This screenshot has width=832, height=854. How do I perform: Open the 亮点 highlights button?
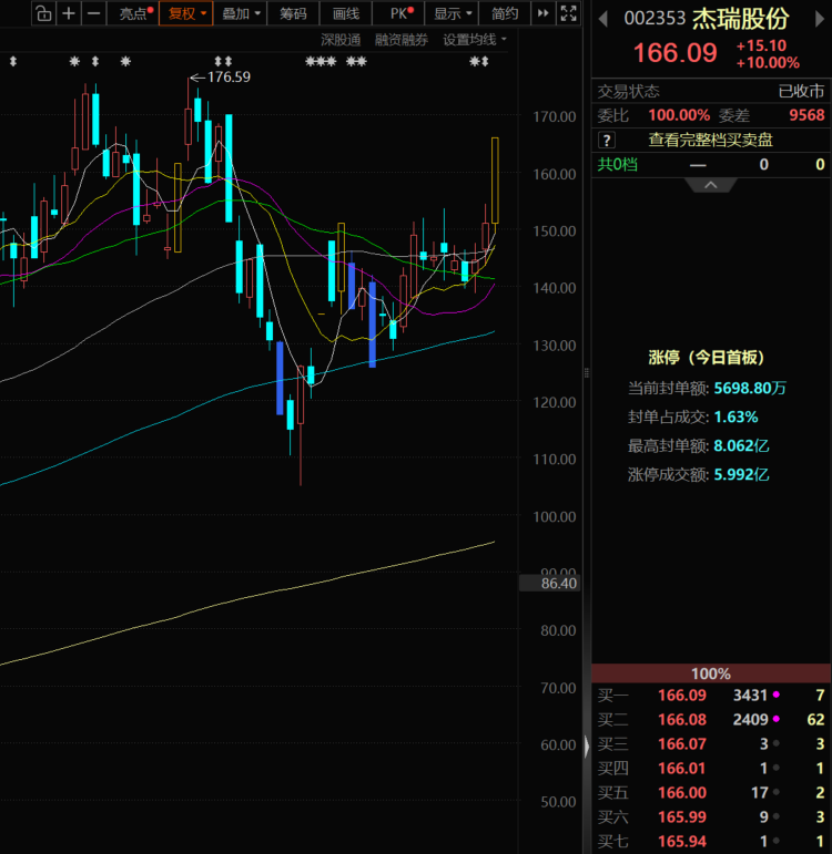tap(135, 14)
